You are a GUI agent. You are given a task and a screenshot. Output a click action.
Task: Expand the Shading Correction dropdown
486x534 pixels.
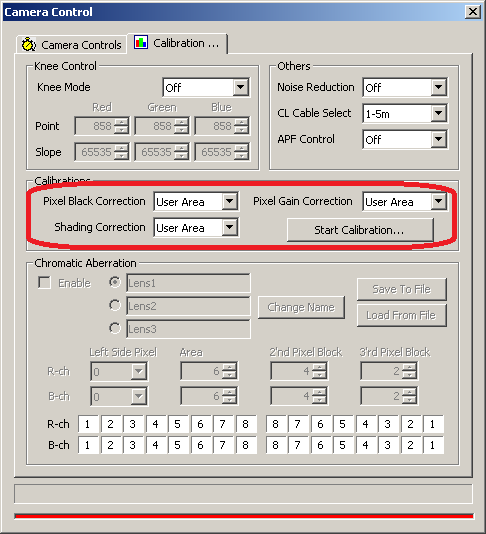point(196,227)
